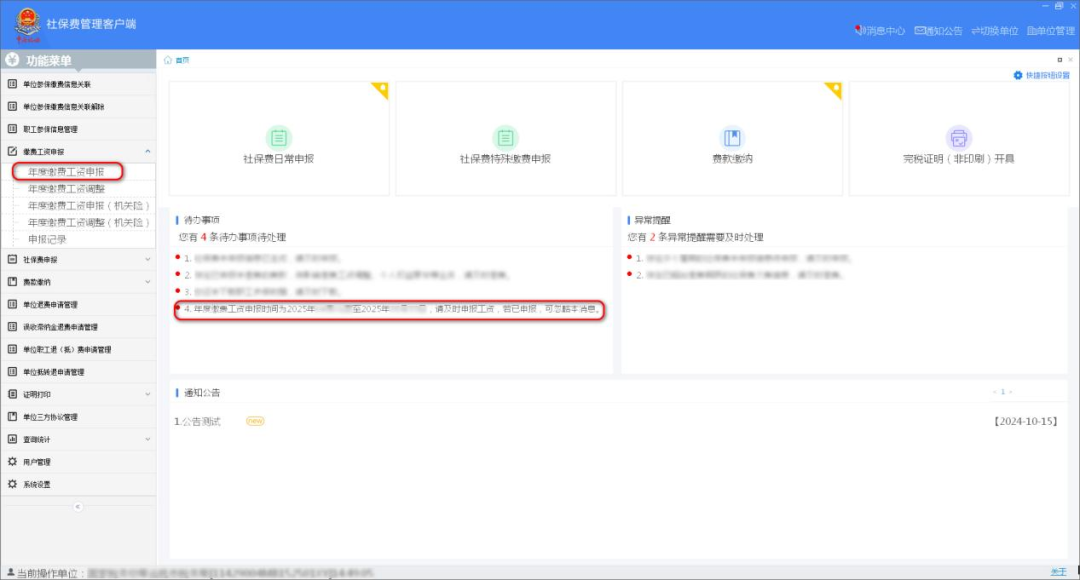Image resolution: width=1080 pixels, height=580 pixels.
Task: Open 社保费日常申报 shortcut icon
Action: point(279,138)
